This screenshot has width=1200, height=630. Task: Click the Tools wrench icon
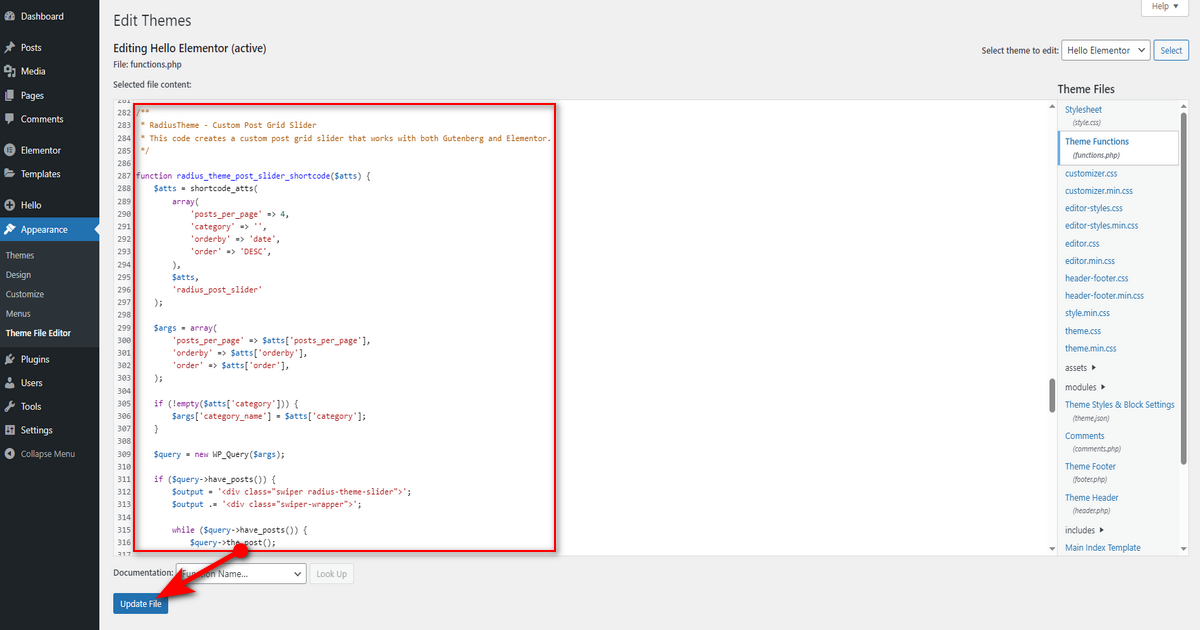pyautogui.click(x=10, y=407)
